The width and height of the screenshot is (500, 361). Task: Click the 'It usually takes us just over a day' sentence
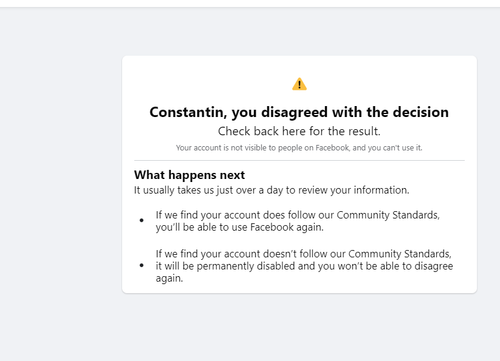[271, 190]
